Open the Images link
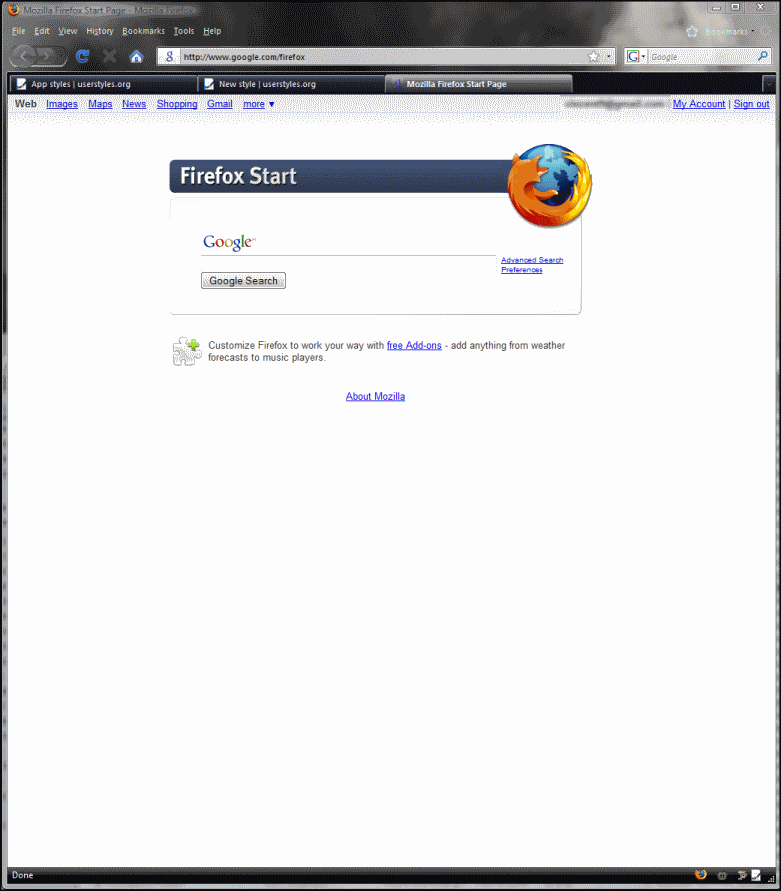This screenshot has width=781, height=891. pyautogui.click(x=62, y=104)
